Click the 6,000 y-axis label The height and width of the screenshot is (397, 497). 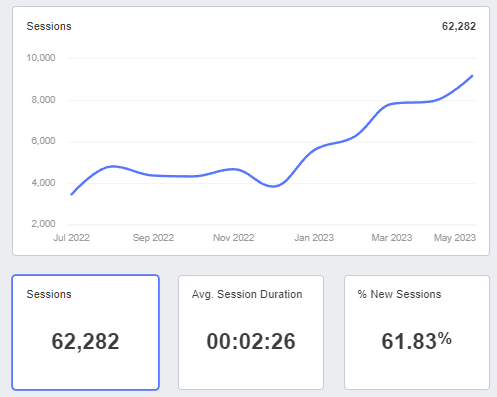[x=43, y=141]
